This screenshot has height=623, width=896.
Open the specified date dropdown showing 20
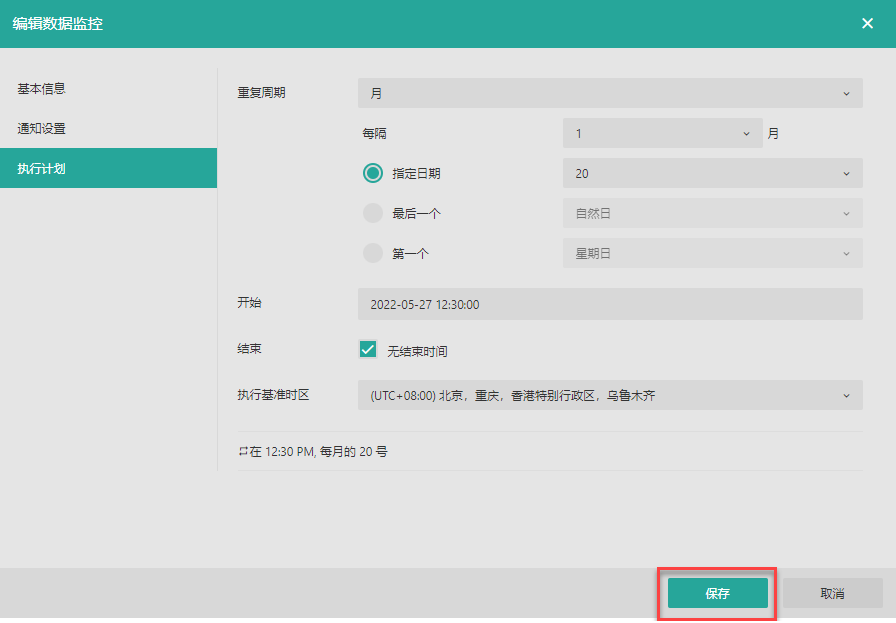713,173
